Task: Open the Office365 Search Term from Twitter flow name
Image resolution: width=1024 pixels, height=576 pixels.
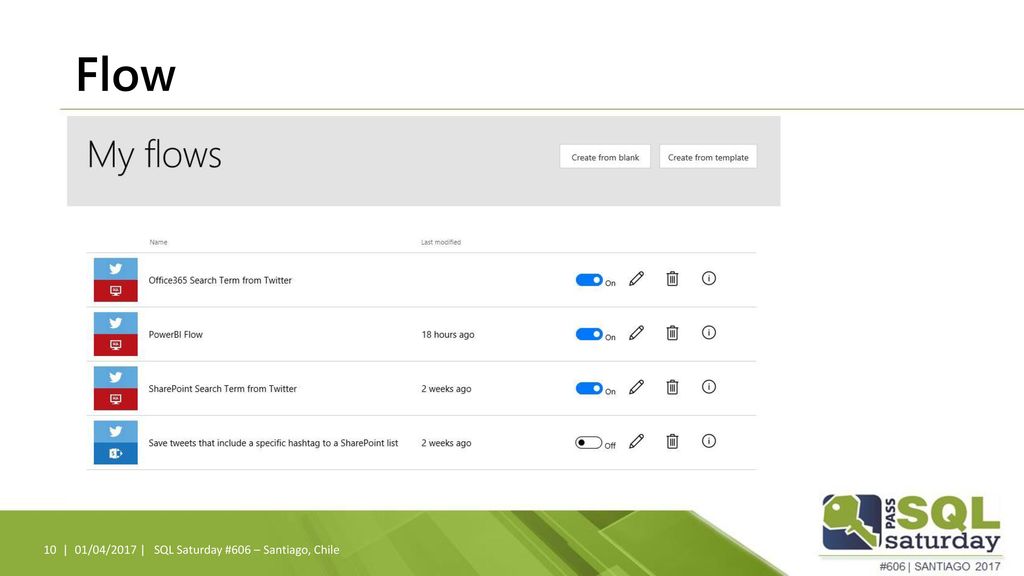Action: [x=220, y=280]
